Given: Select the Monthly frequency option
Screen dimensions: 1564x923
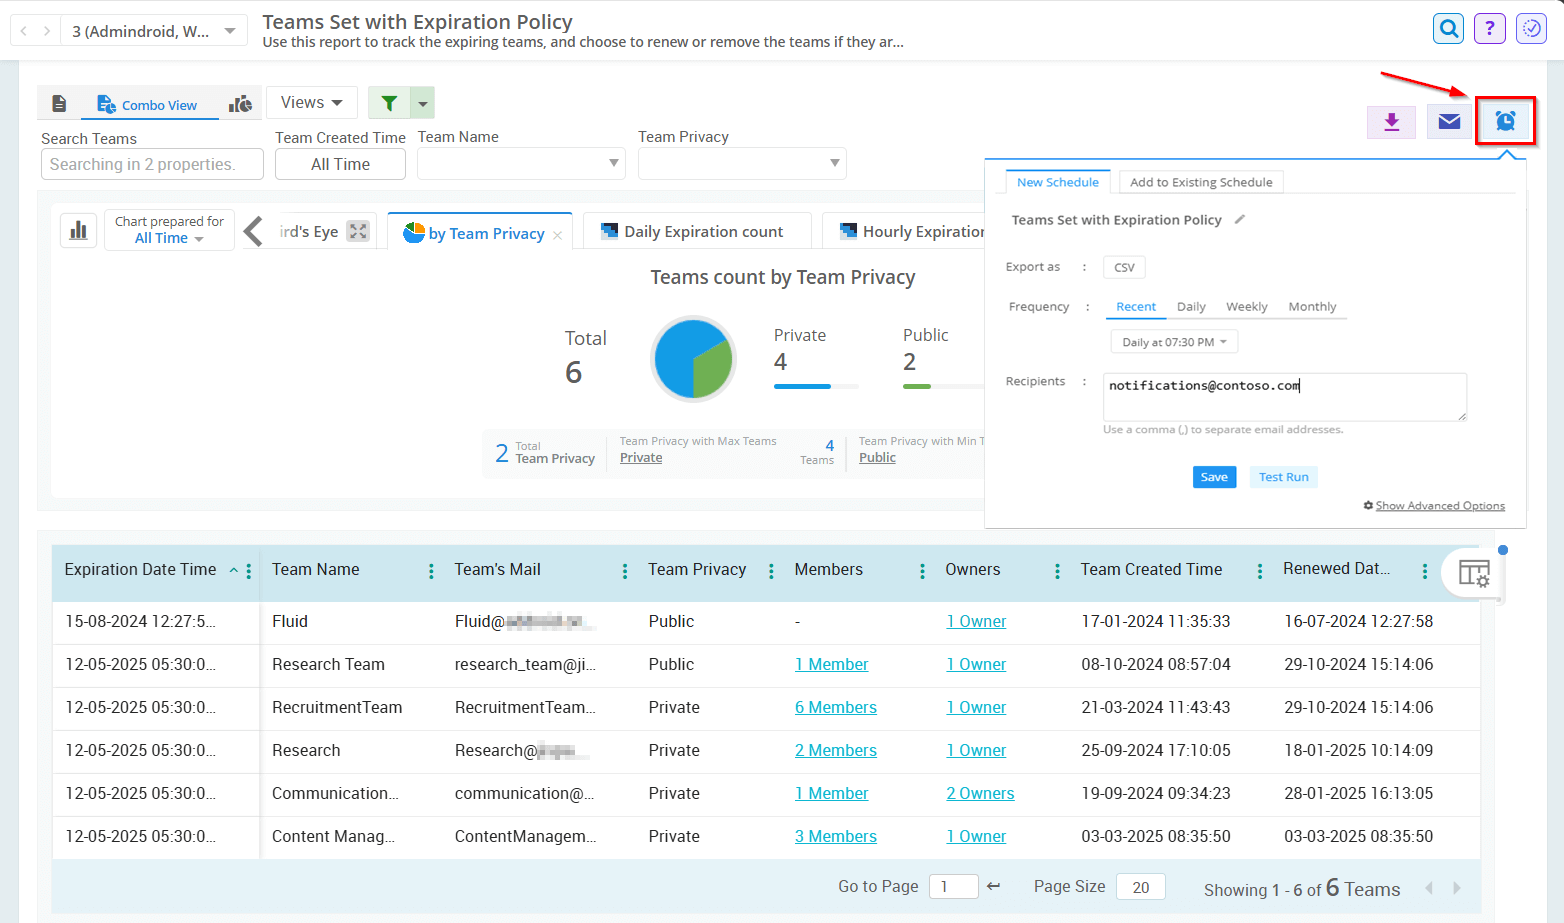Looking at the screenshot, I should [x=1312, y=307].
